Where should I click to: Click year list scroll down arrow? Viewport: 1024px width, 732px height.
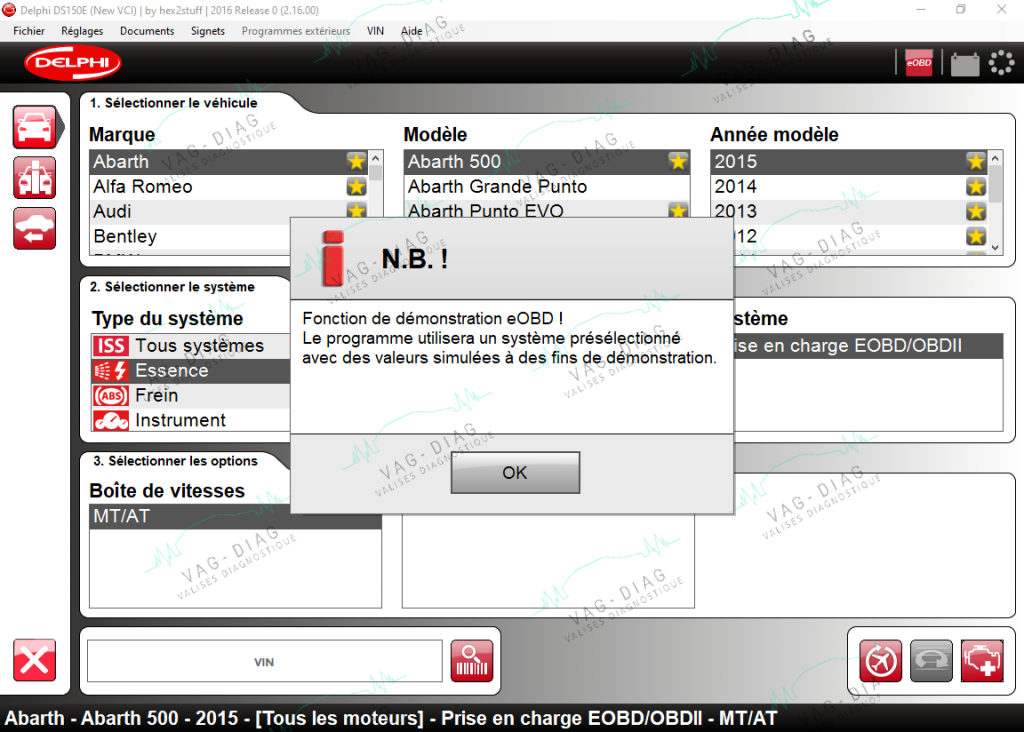[995, 247]
